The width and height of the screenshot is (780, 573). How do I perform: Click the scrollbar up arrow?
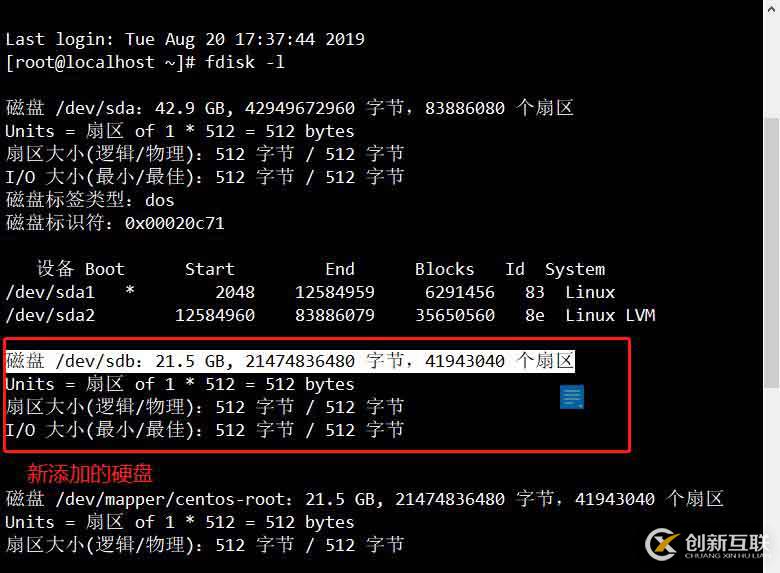tap(772, 10)
